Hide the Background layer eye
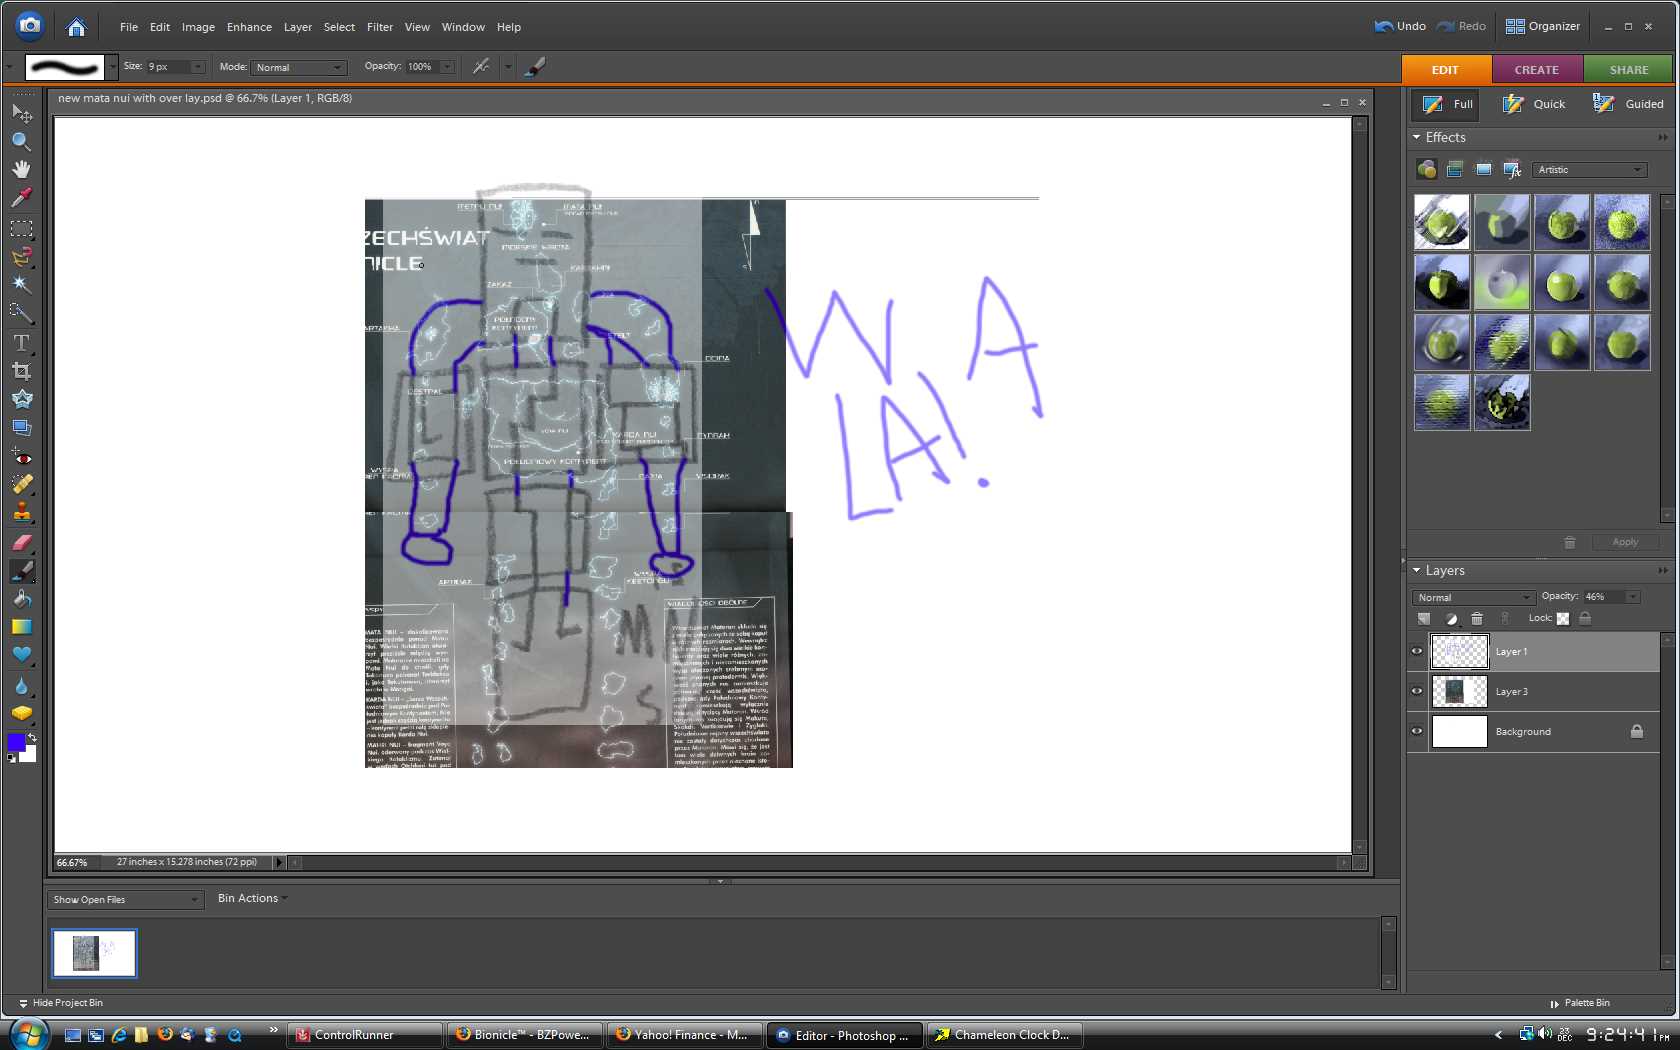1680x1050 pixels. click(x=1417, y=732)
